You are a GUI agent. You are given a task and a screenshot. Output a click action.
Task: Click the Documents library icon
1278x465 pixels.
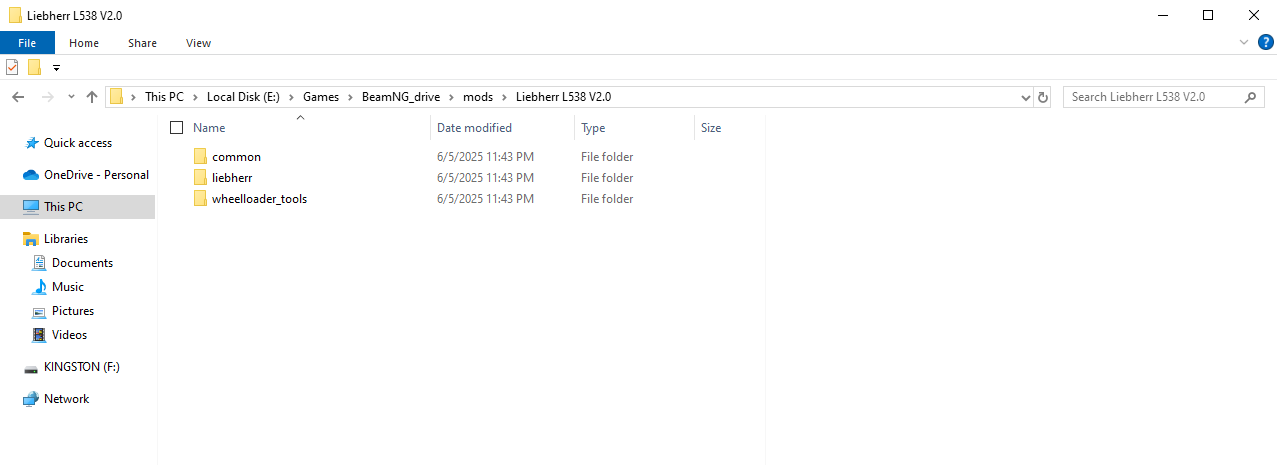click(x=39, y=263)
